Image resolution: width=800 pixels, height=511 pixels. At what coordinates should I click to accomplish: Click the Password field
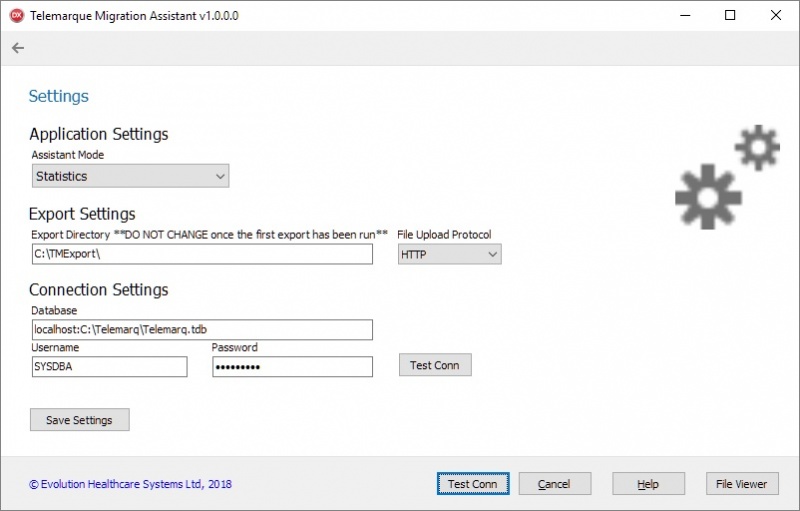coord(292,367)
